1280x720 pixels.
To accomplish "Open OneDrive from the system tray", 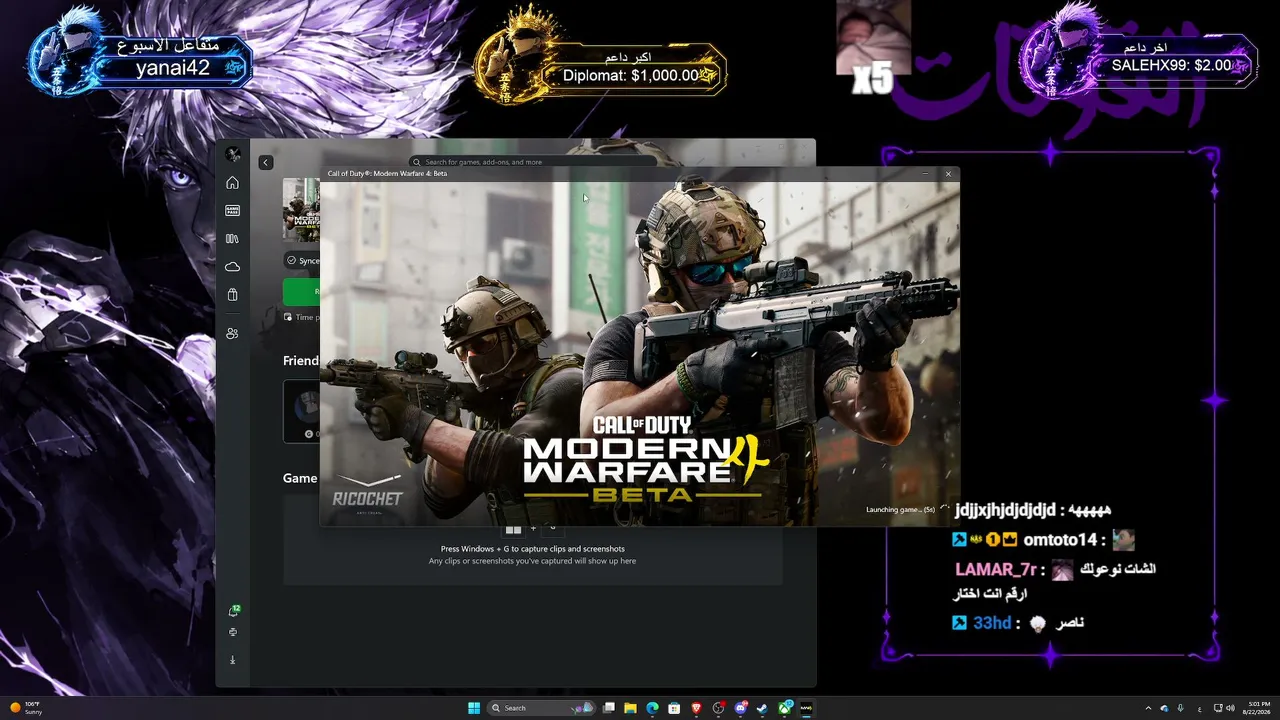I will click(1164, 708).
